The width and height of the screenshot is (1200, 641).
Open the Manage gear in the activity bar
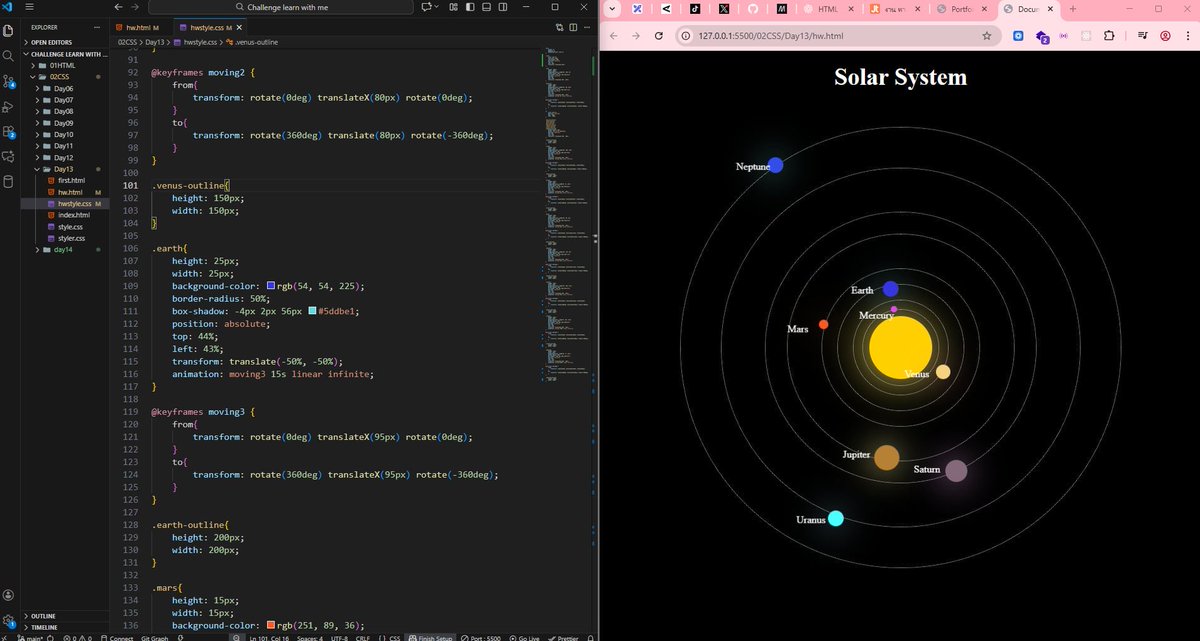pyautogui.click(x=9, y=619)
